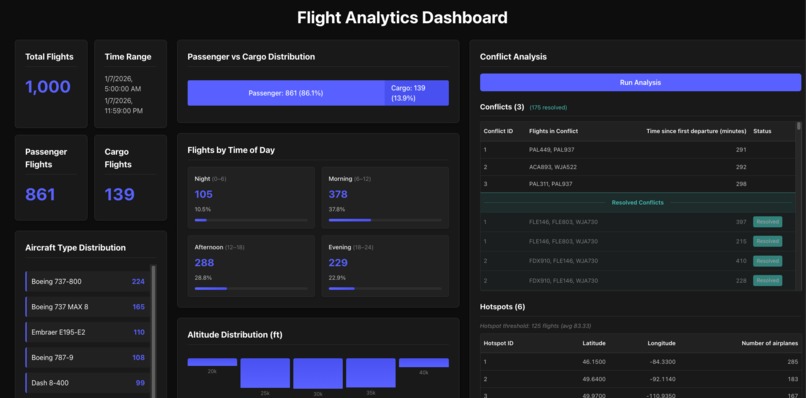
Task: Click the Conflict ID column header
Action: point(498,131)
